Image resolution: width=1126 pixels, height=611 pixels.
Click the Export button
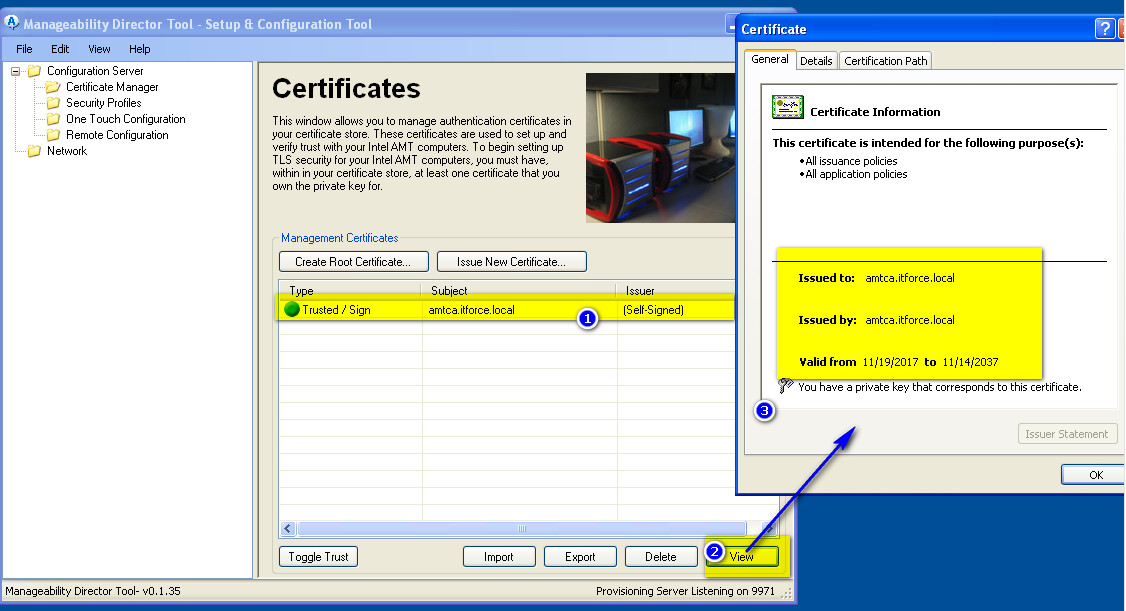pos(580,556)
